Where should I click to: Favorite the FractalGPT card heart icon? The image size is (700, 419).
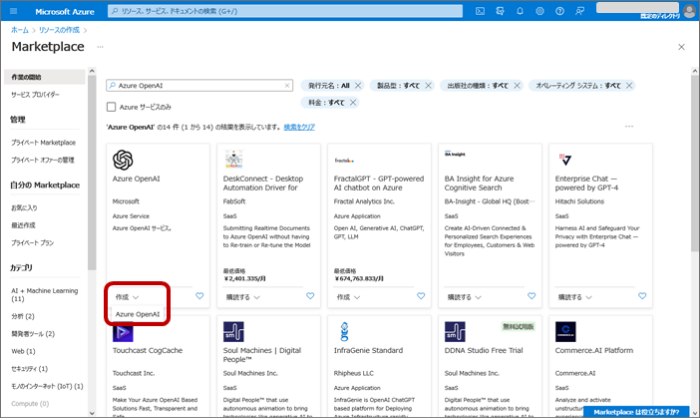coord(421,296)
